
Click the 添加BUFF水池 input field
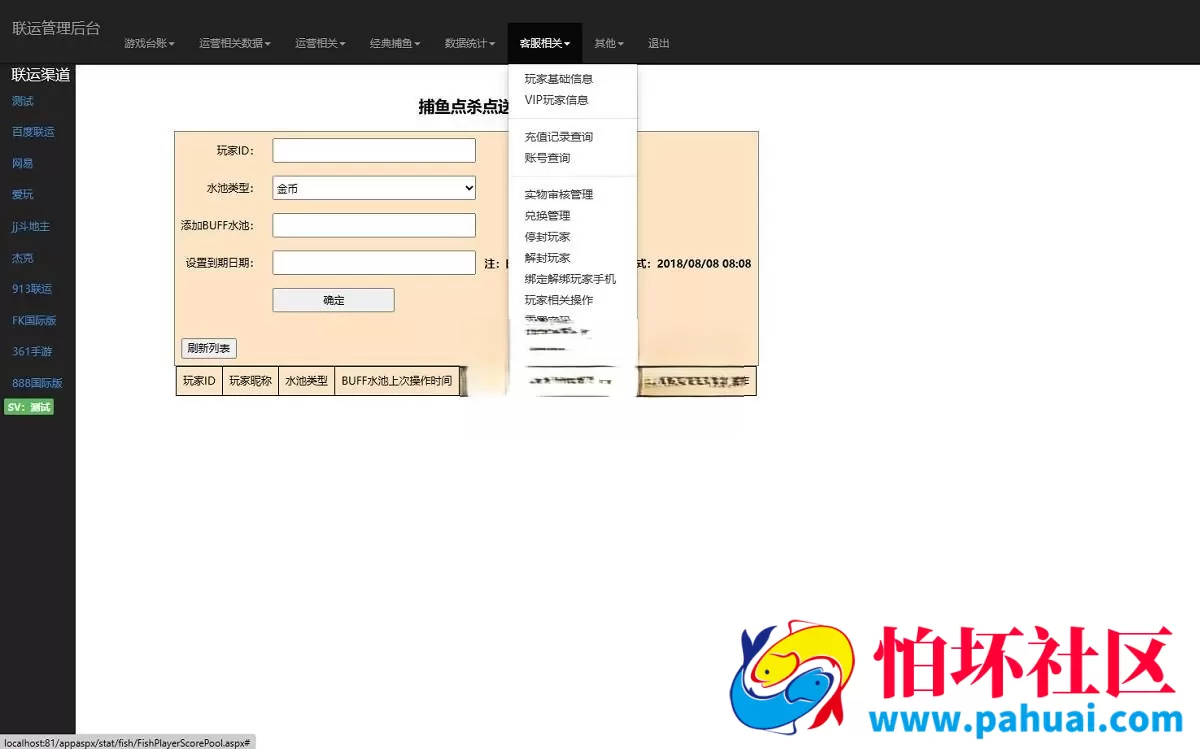coord(374,225)
